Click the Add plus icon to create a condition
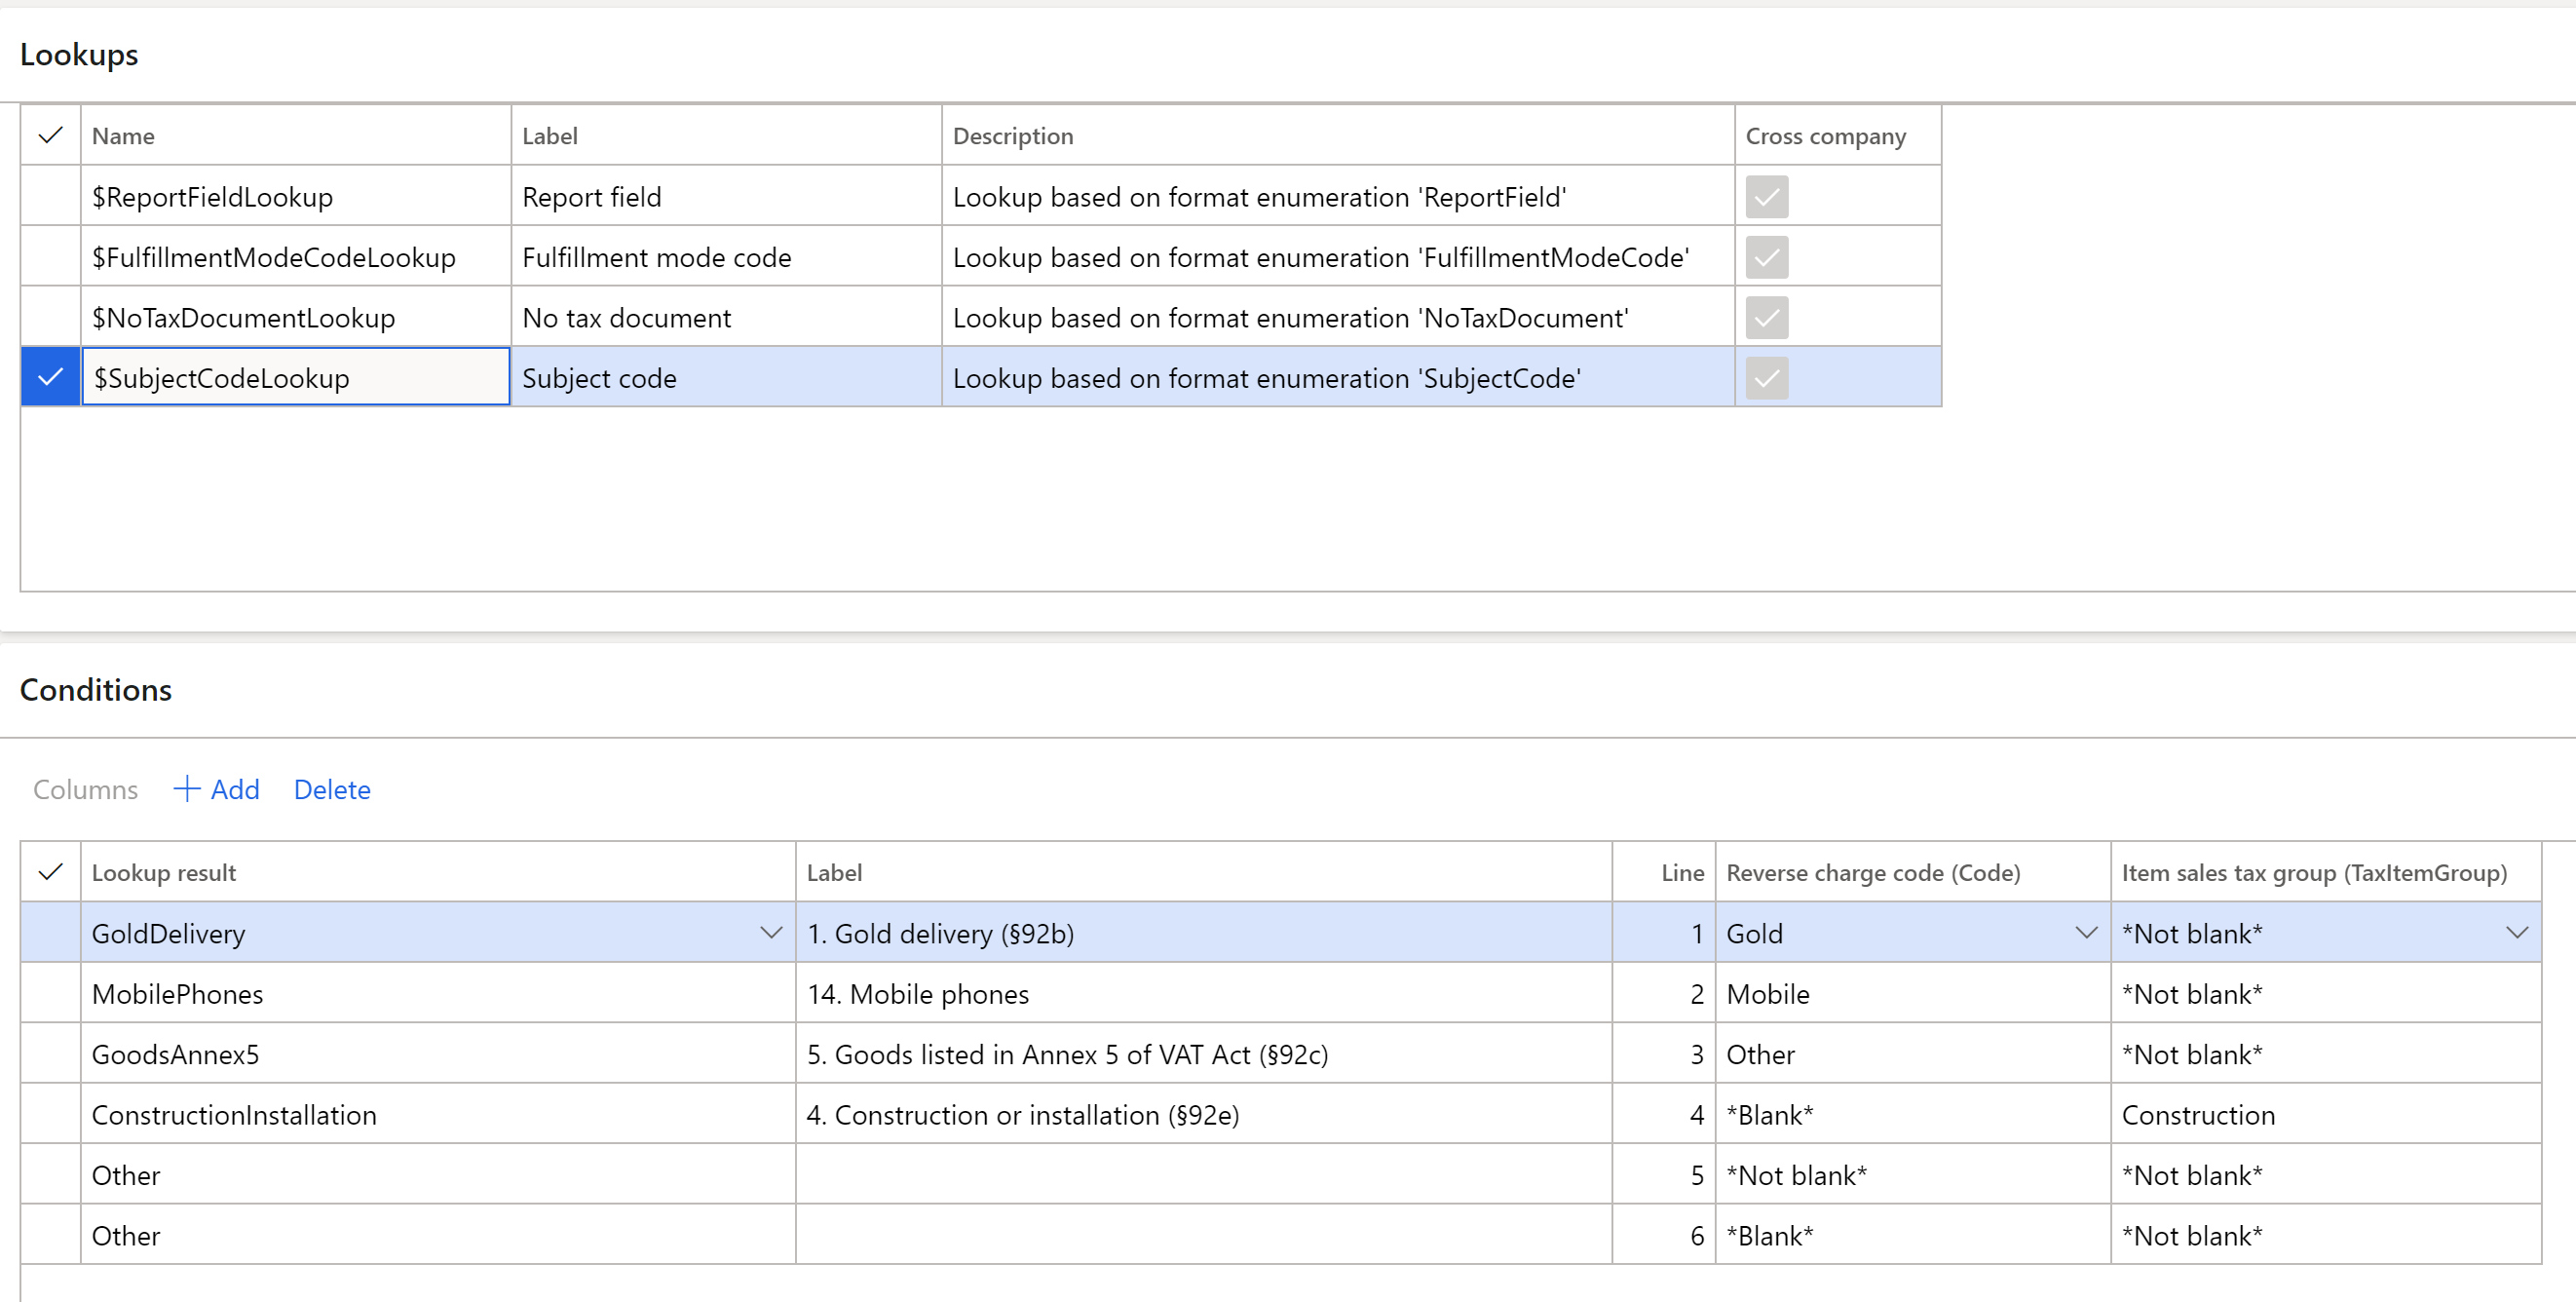 187,789
